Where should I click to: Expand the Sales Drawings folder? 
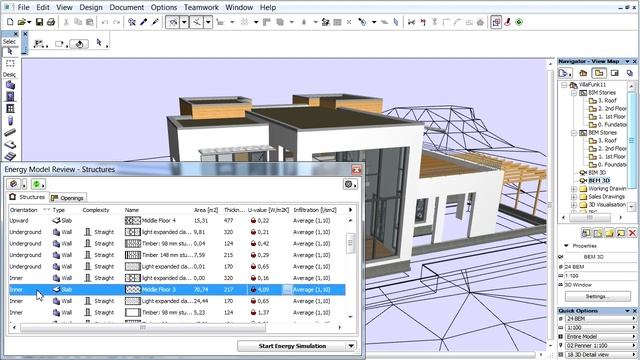point(574,197)
